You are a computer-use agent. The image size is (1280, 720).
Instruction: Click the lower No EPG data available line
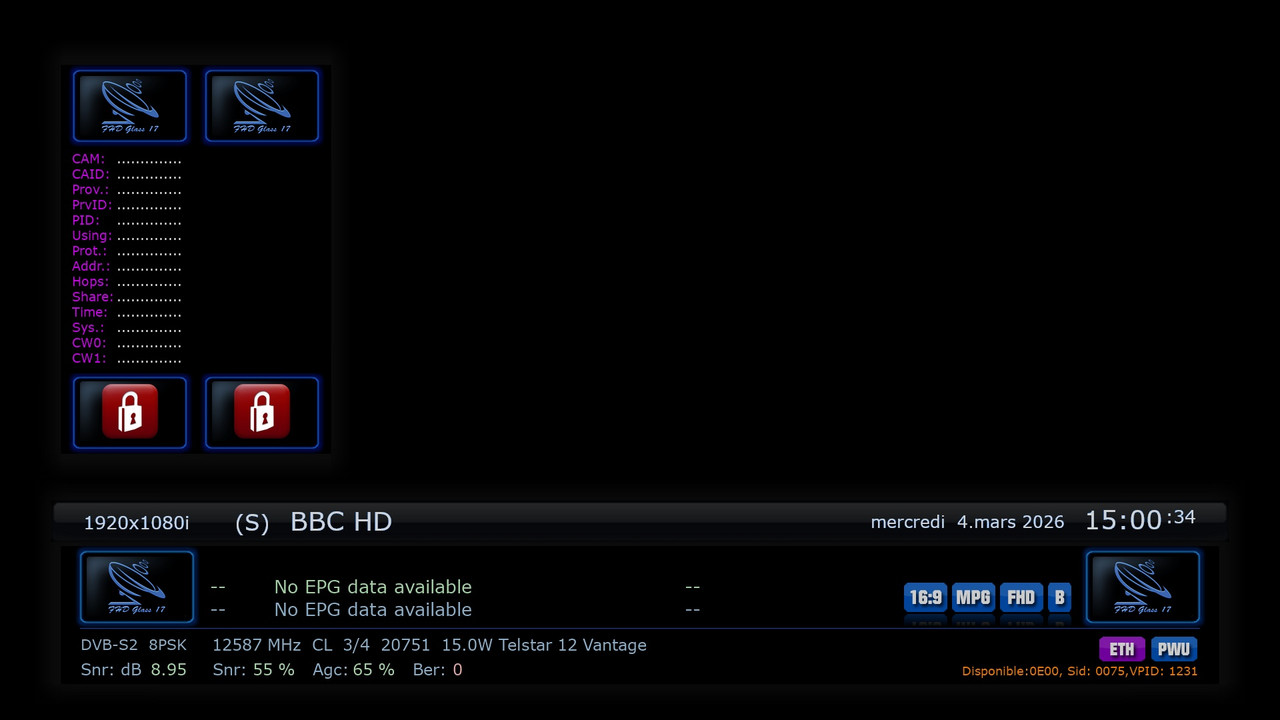(x=373, y=609)
